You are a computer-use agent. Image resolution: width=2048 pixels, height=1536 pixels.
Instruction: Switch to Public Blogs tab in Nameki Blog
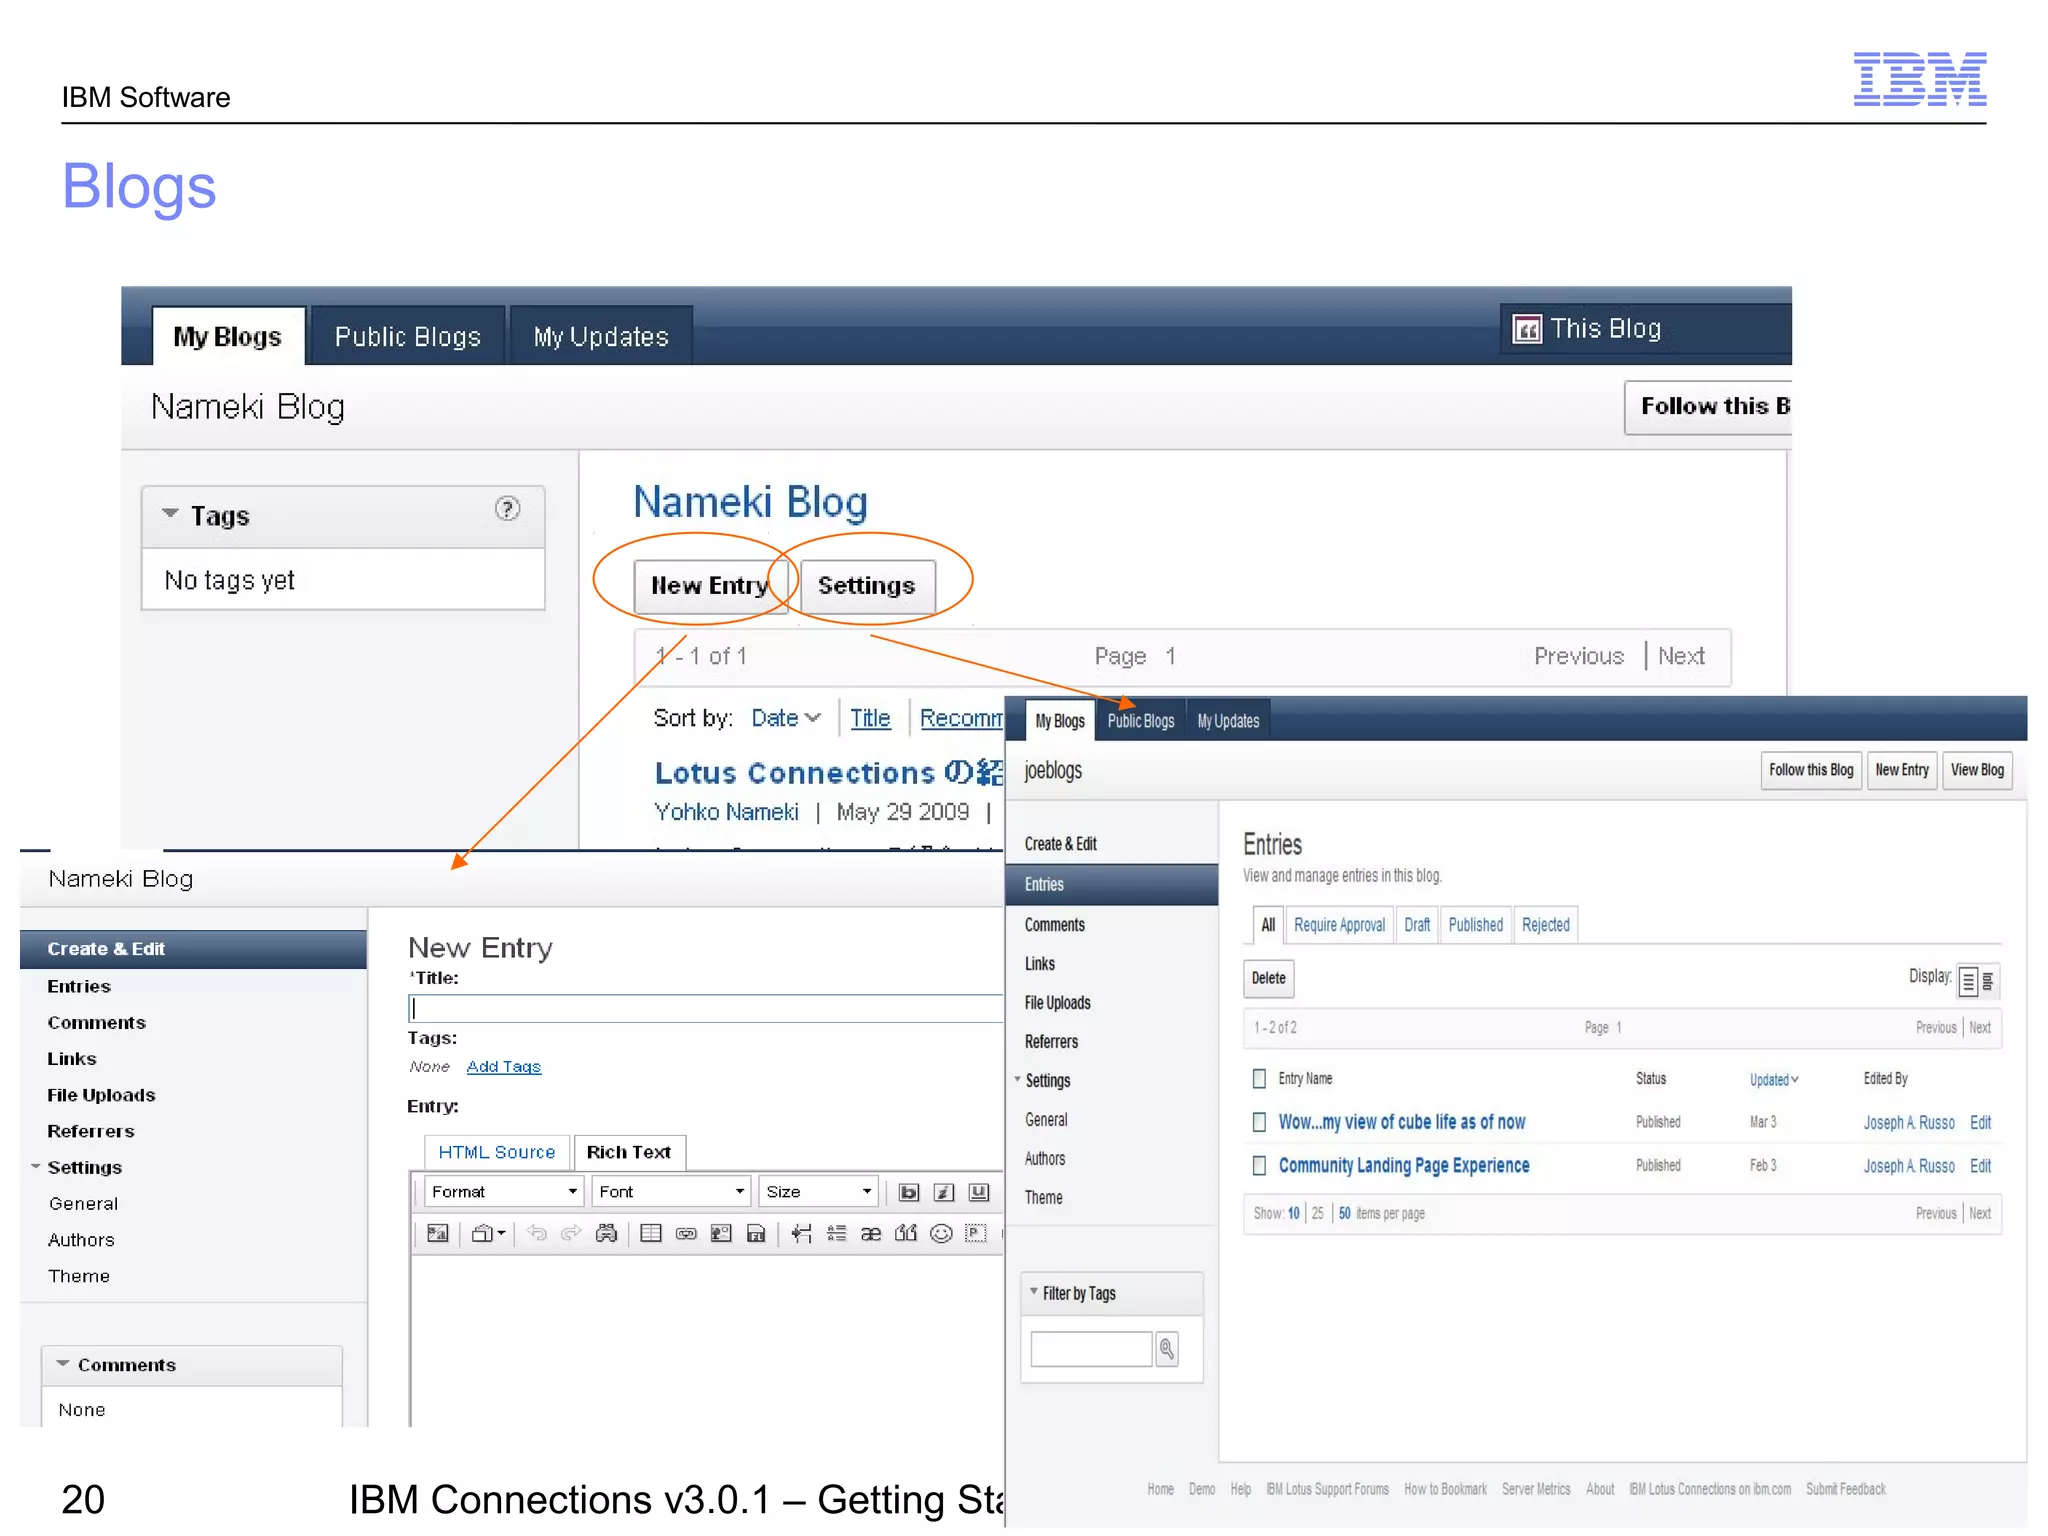point(407,336)
